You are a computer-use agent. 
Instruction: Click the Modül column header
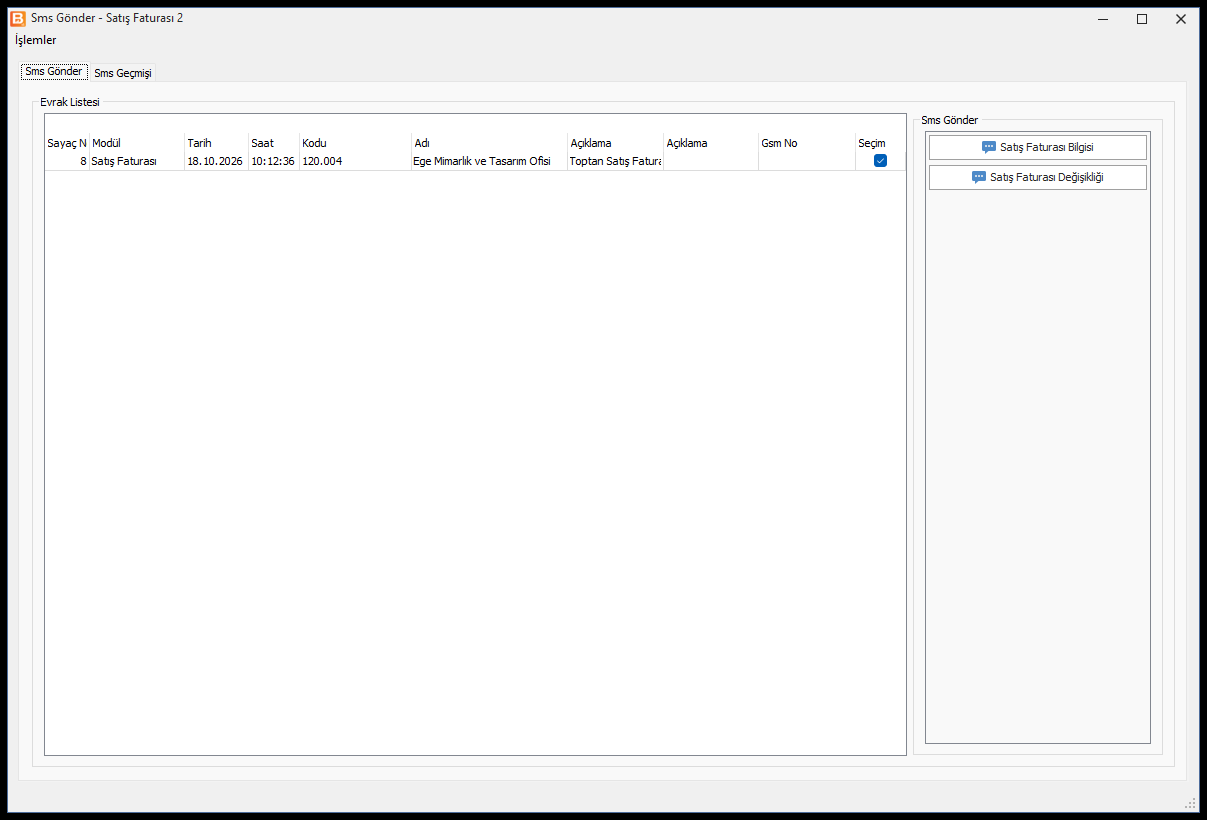(137, 143)
